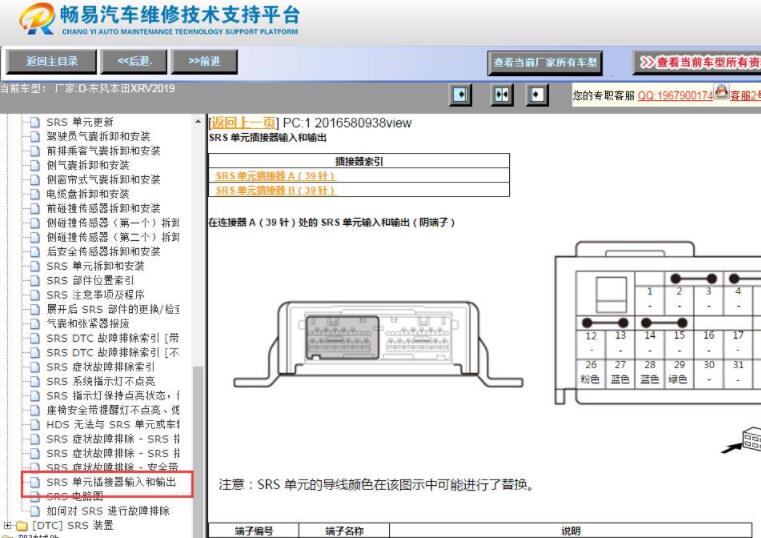This screenshot has height=538, width=761.
Task: Click document icon beside SRS 部件位置索引
Action: click(35, 280)
